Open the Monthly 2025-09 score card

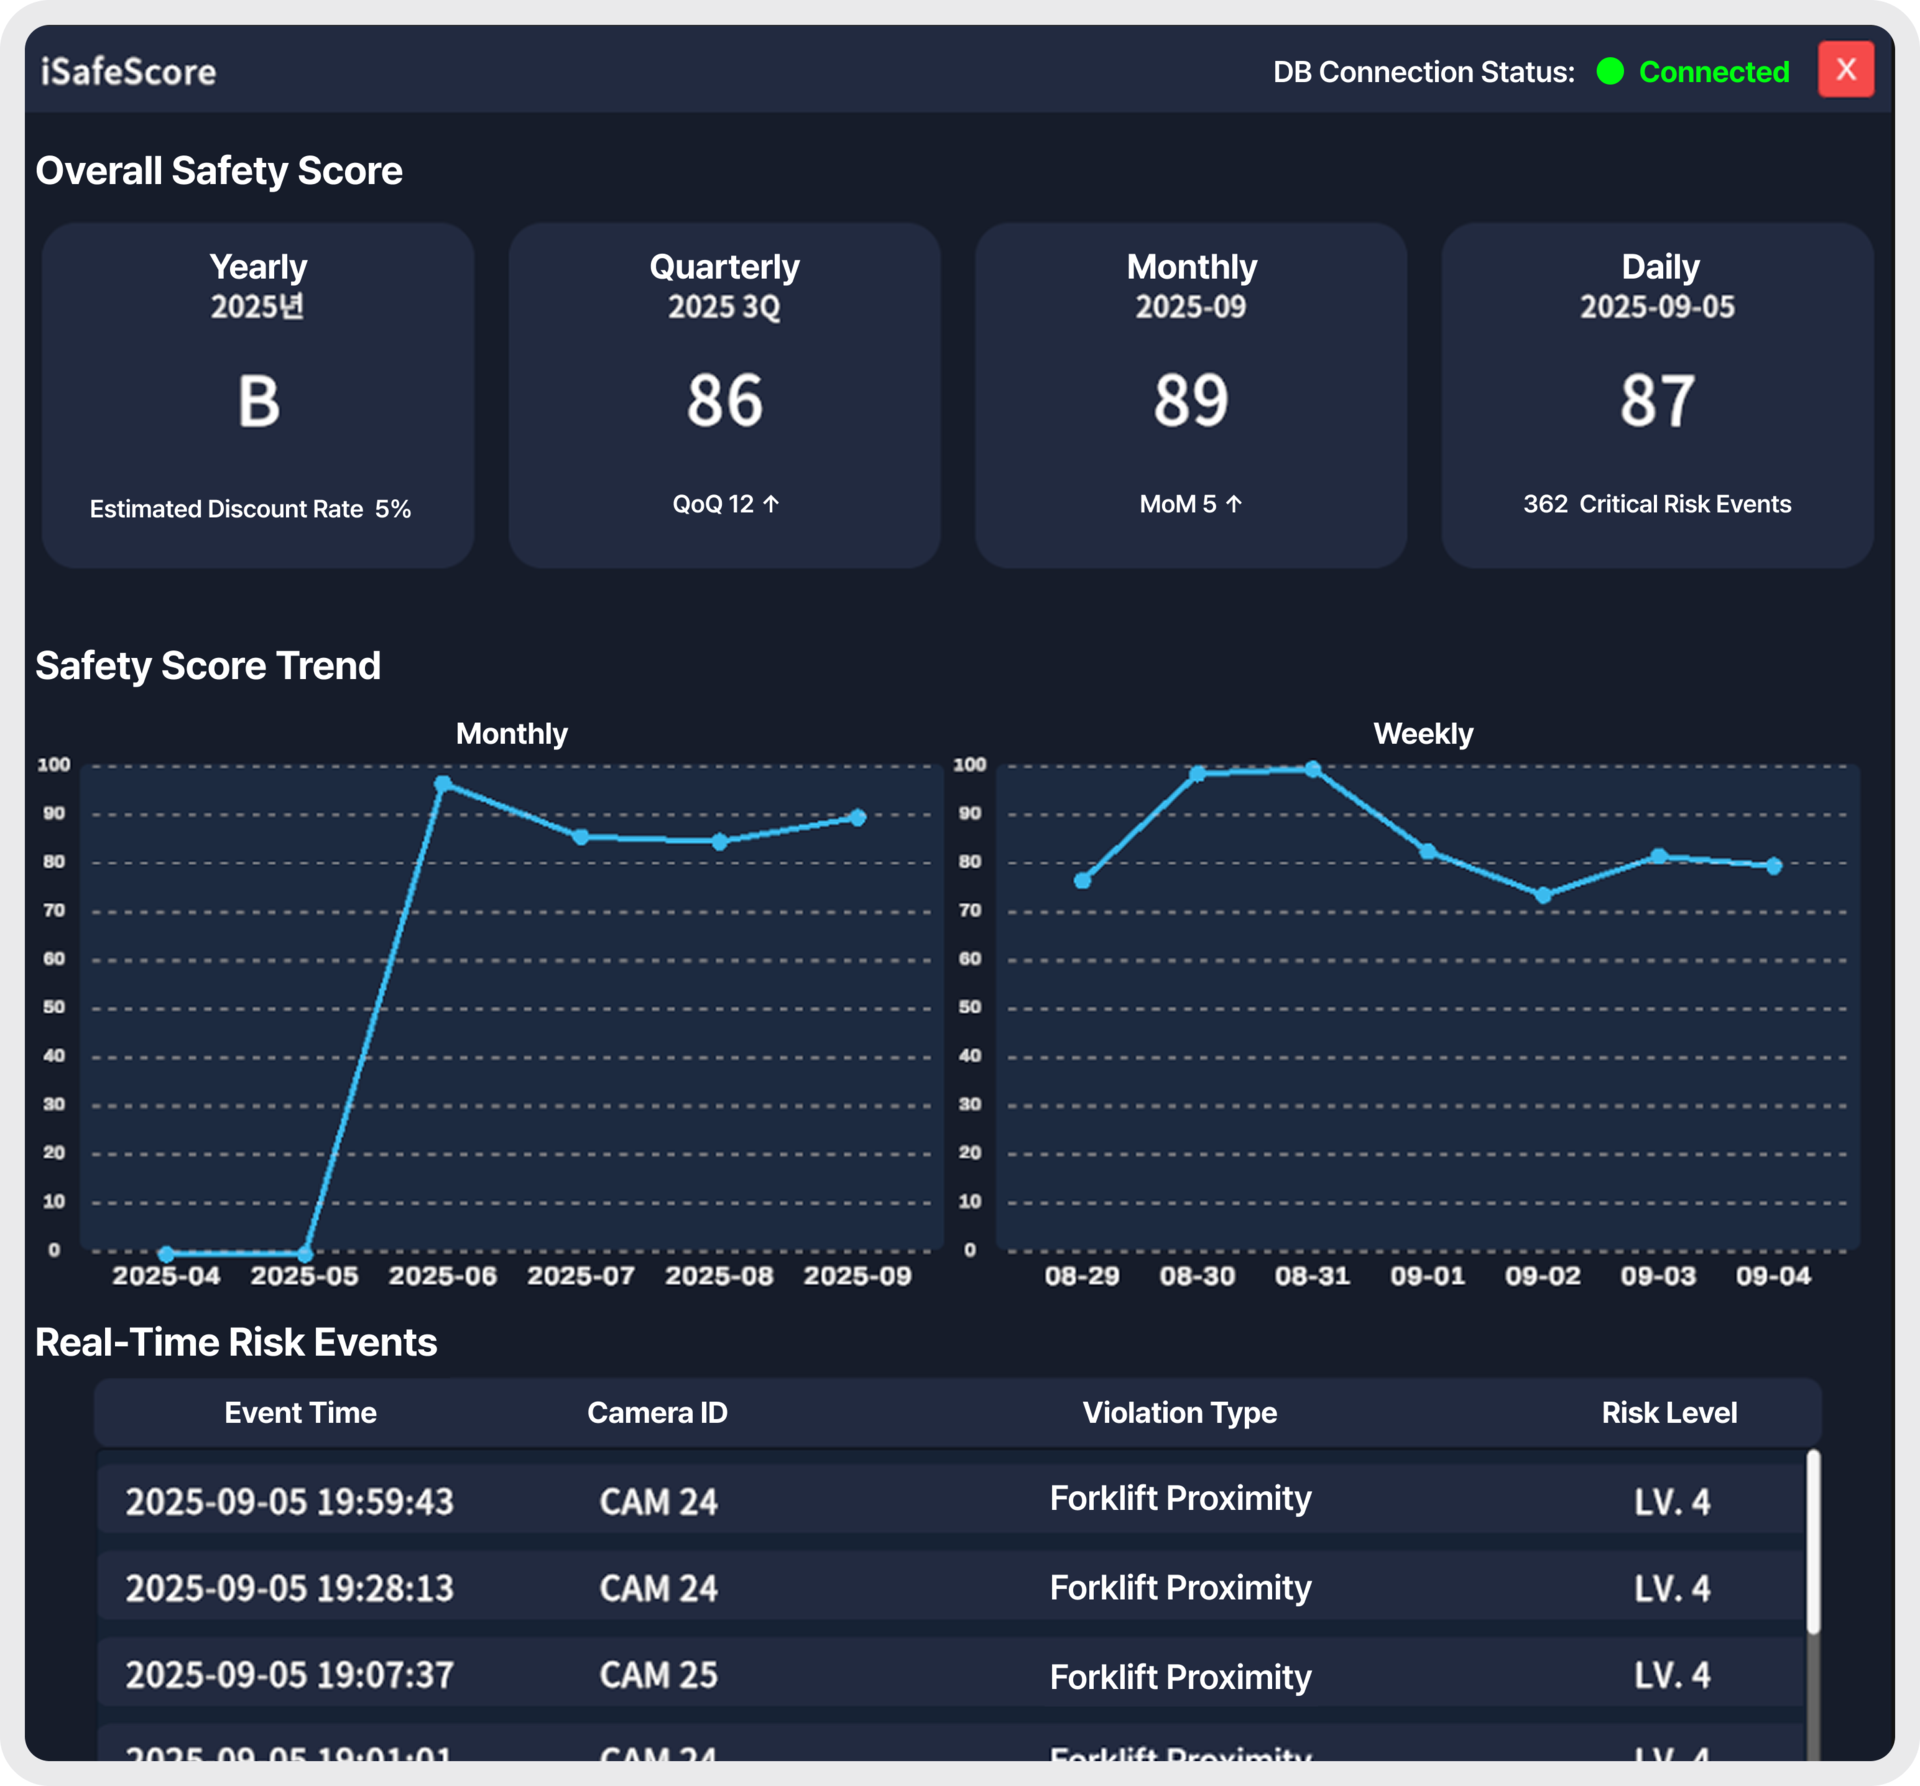(x=1191, y=395)
